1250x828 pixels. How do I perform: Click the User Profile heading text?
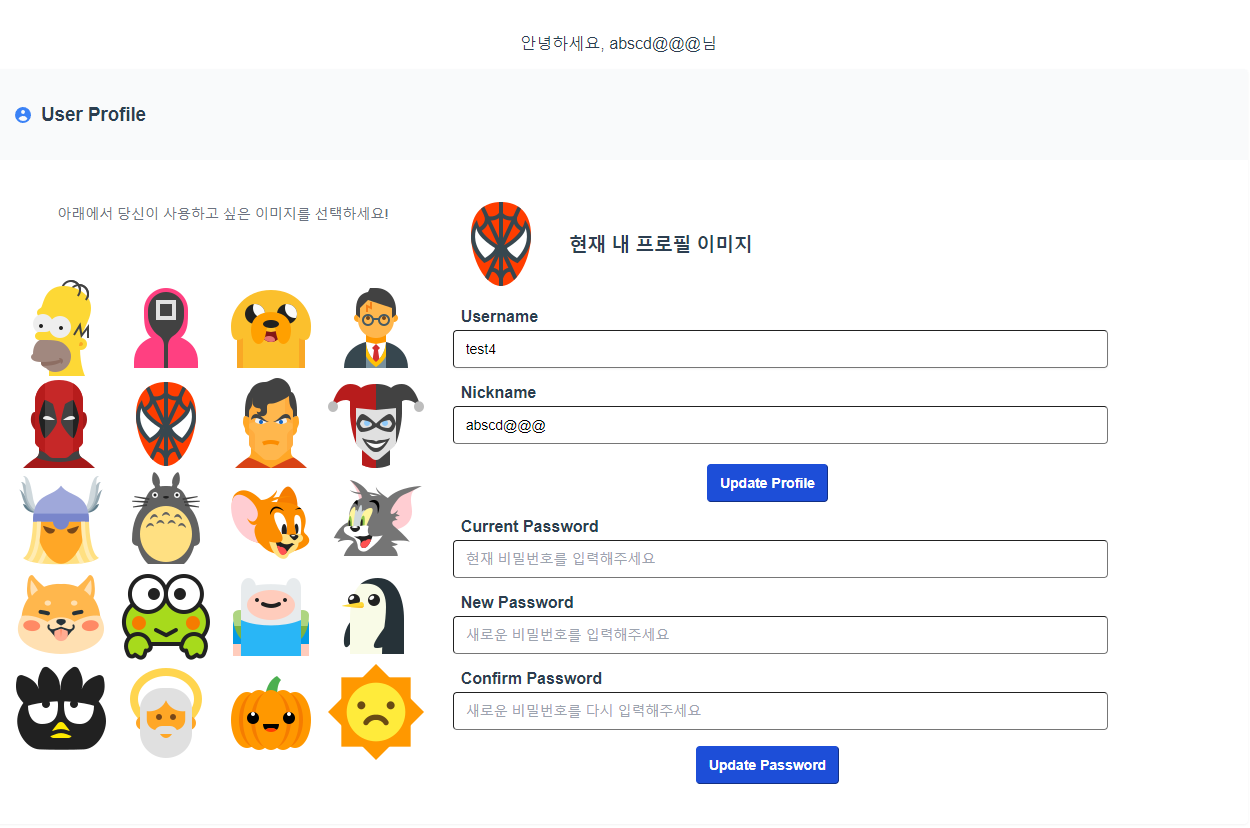93,115
